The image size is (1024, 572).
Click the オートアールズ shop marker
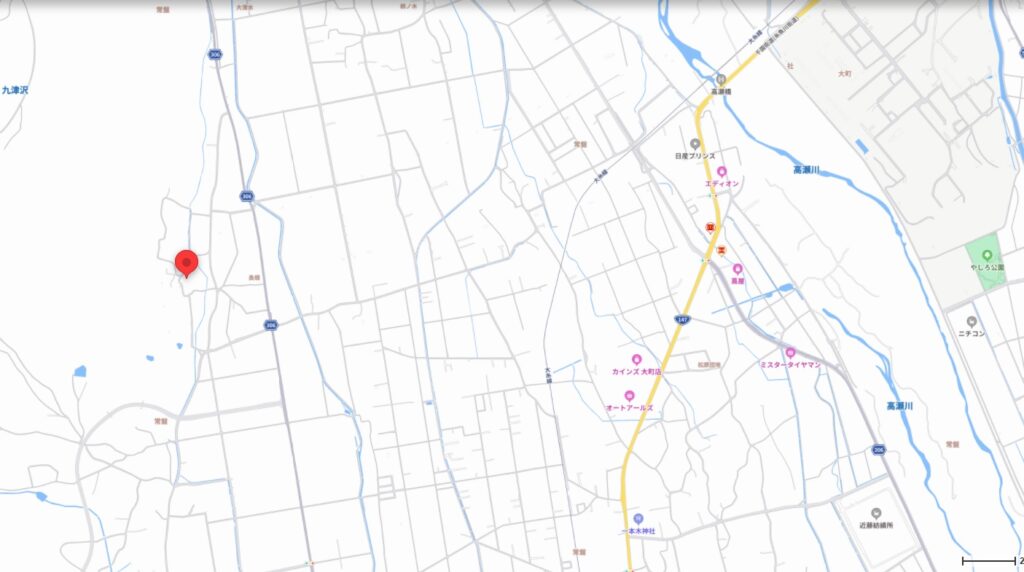(x=629, y=396)
